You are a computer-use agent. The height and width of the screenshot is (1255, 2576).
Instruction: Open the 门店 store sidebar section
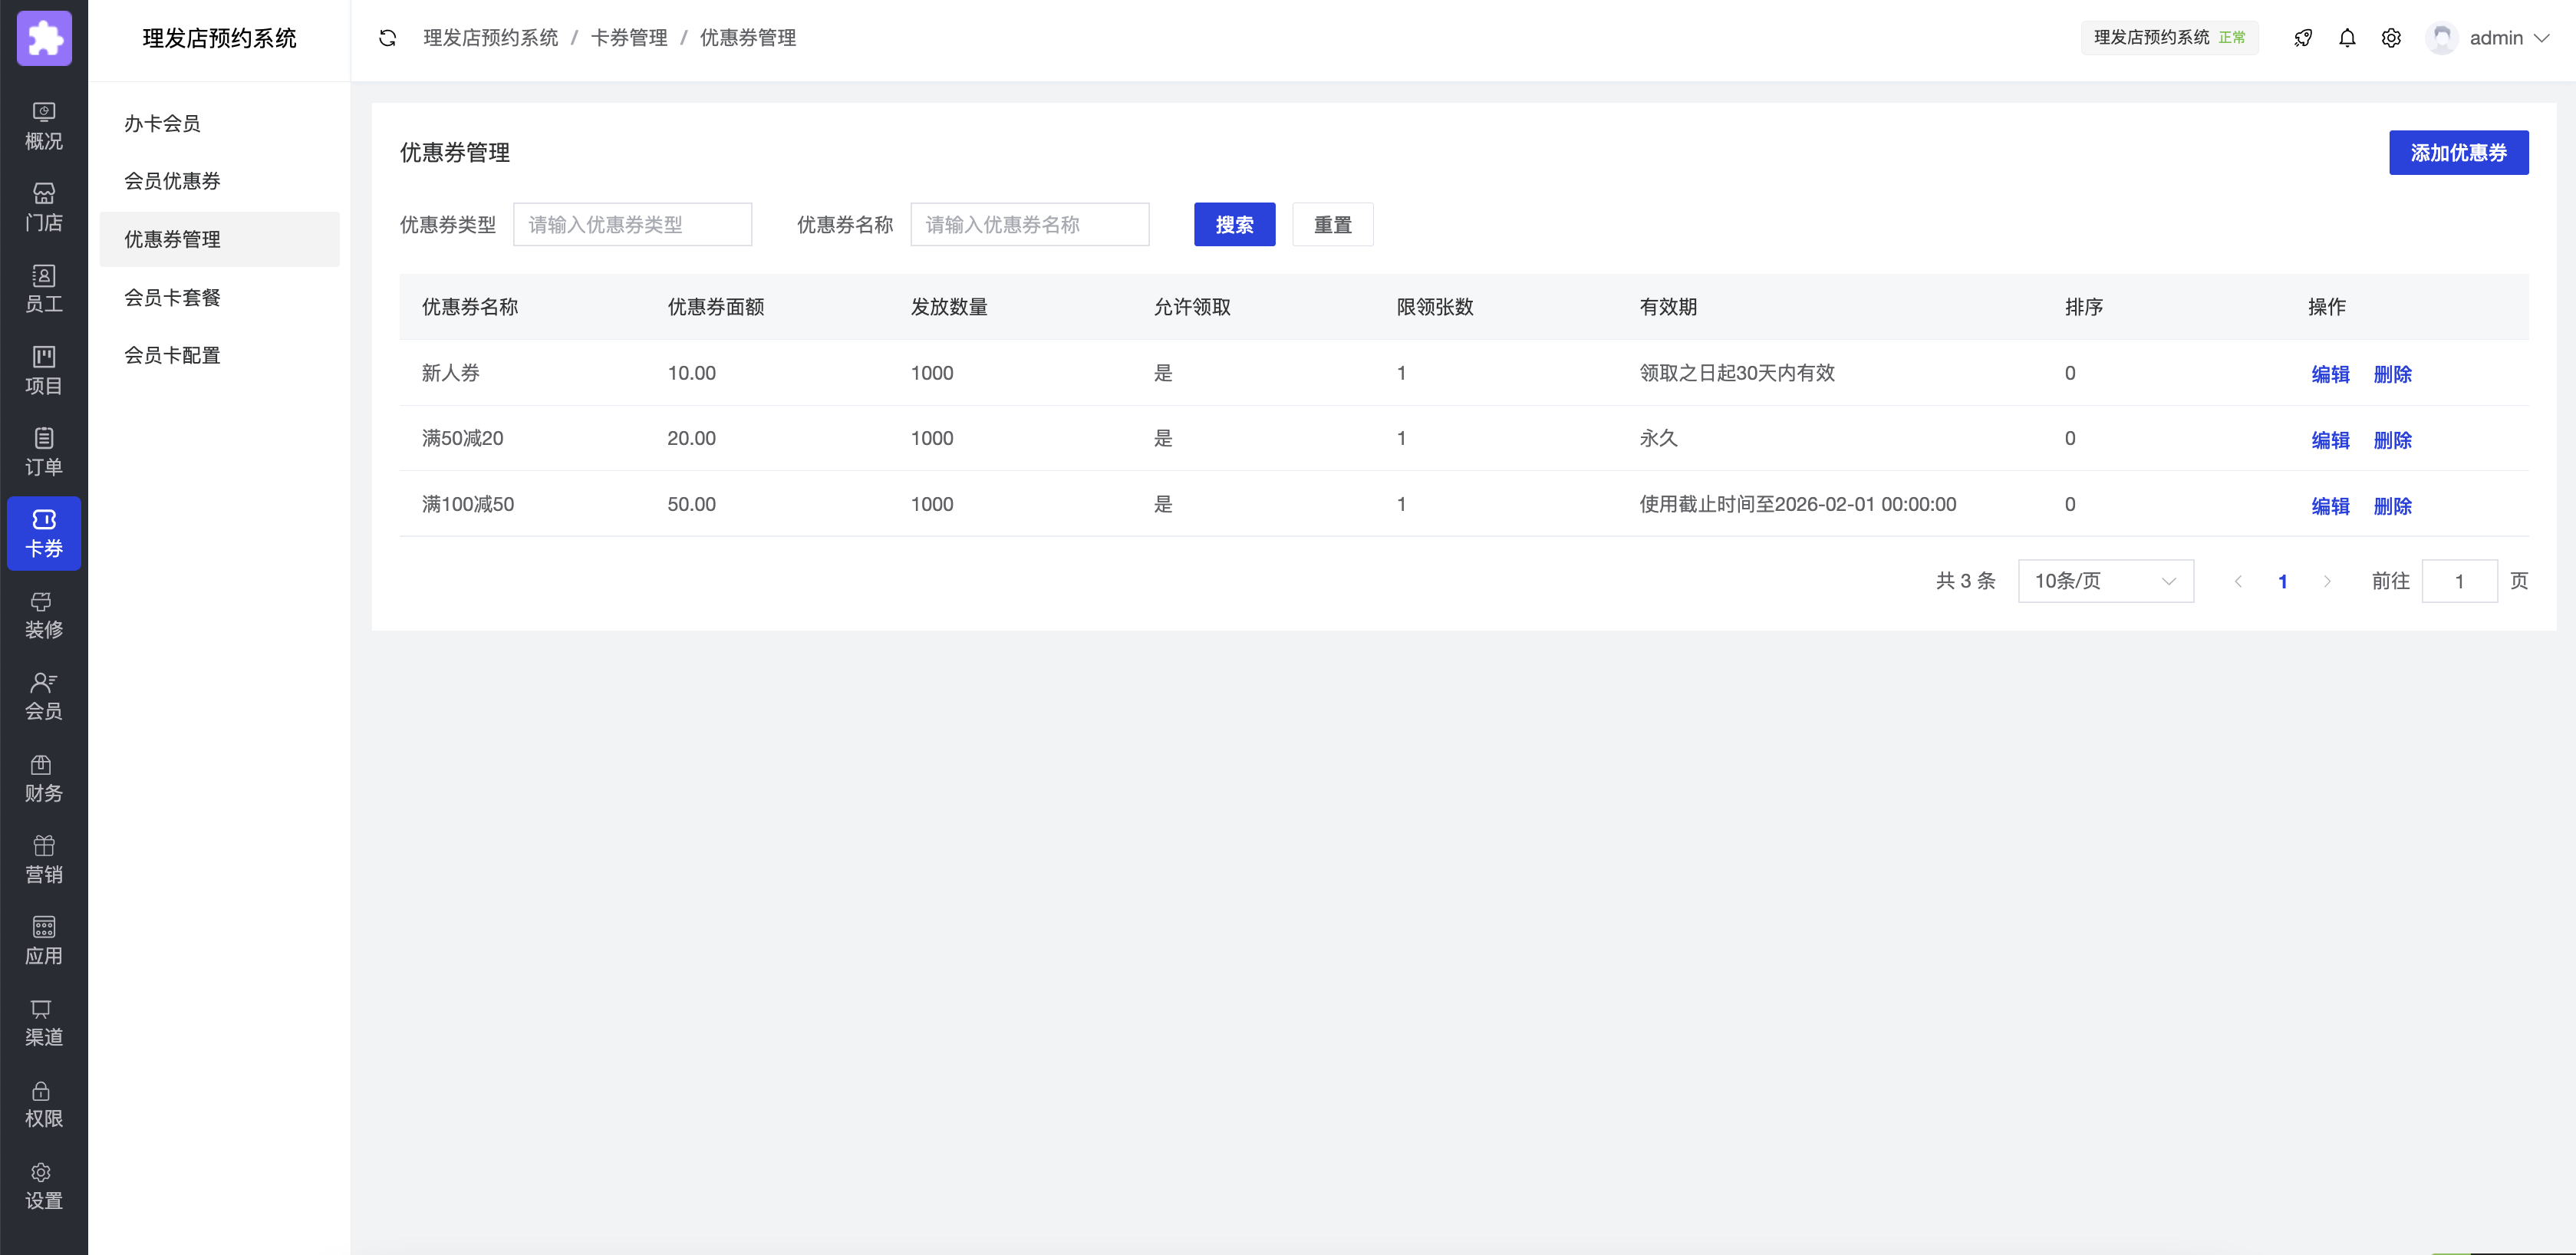tap(44, 207)
